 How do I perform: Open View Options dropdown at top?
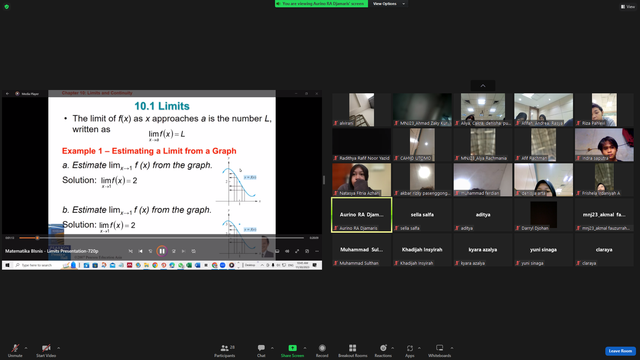(x=388, y=4)
